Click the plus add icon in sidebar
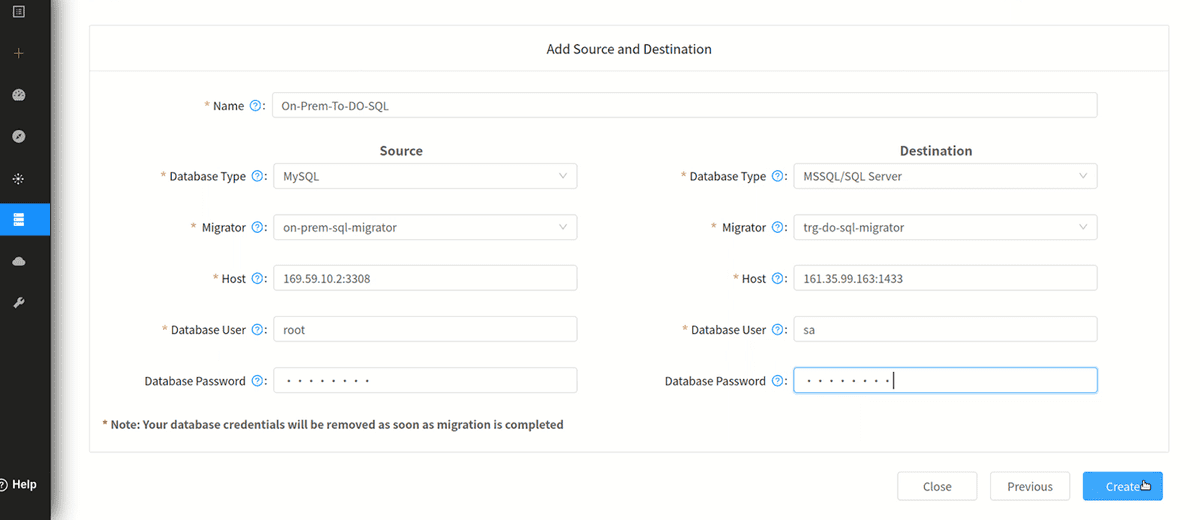 18,53
